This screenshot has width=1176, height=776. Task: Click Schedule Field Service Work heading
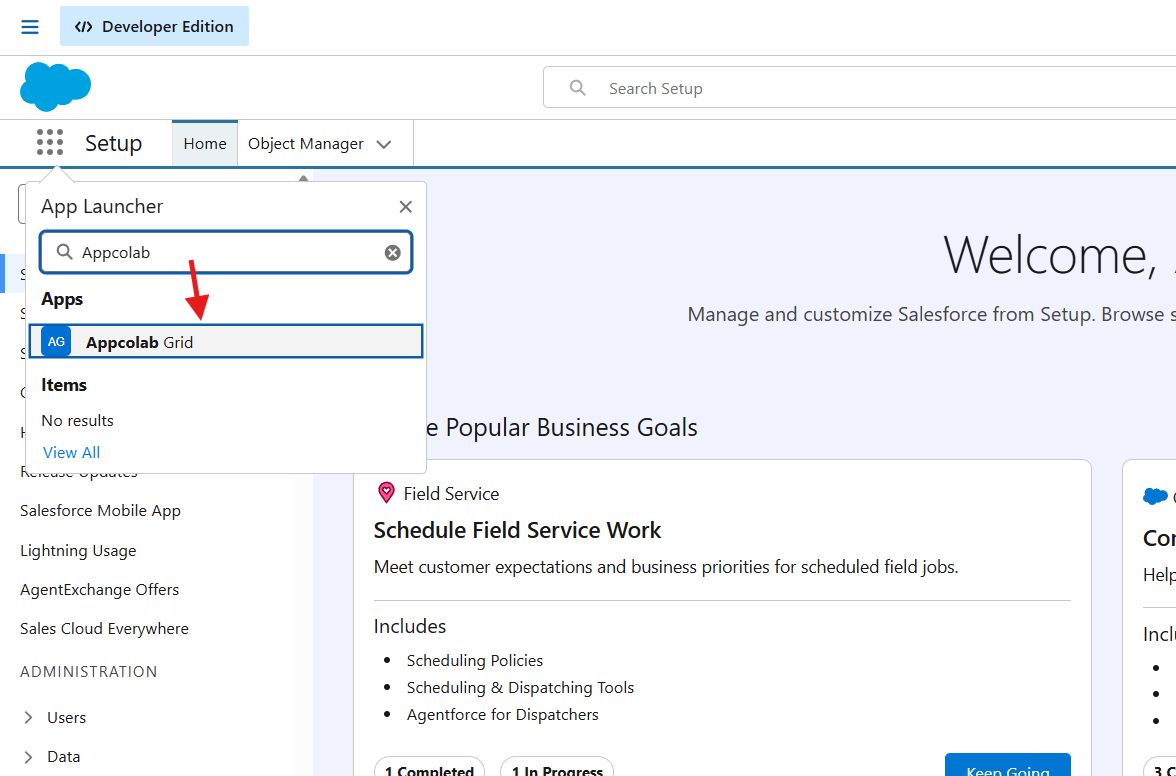(x=518, y=530)
